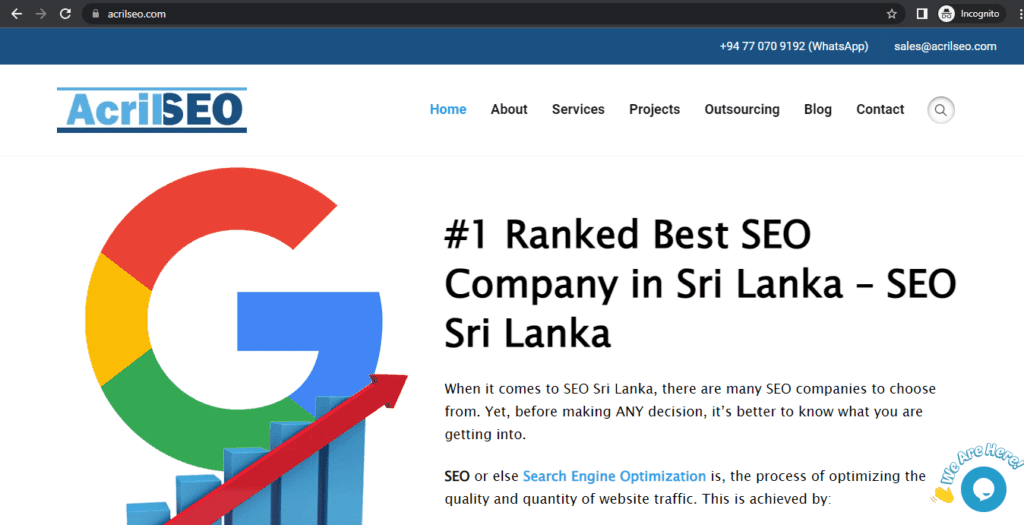Open the About menu item
The image size is (1024, 525).
click(509, 109)
